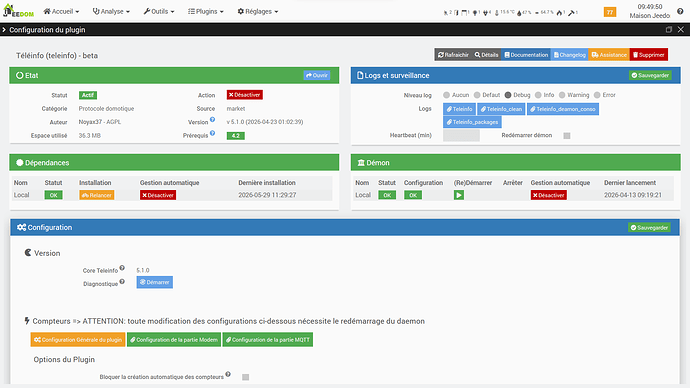Viewport: 690px width, 388px height.
Task: Click the light bulb summary icon
Action: coord(476,13)
